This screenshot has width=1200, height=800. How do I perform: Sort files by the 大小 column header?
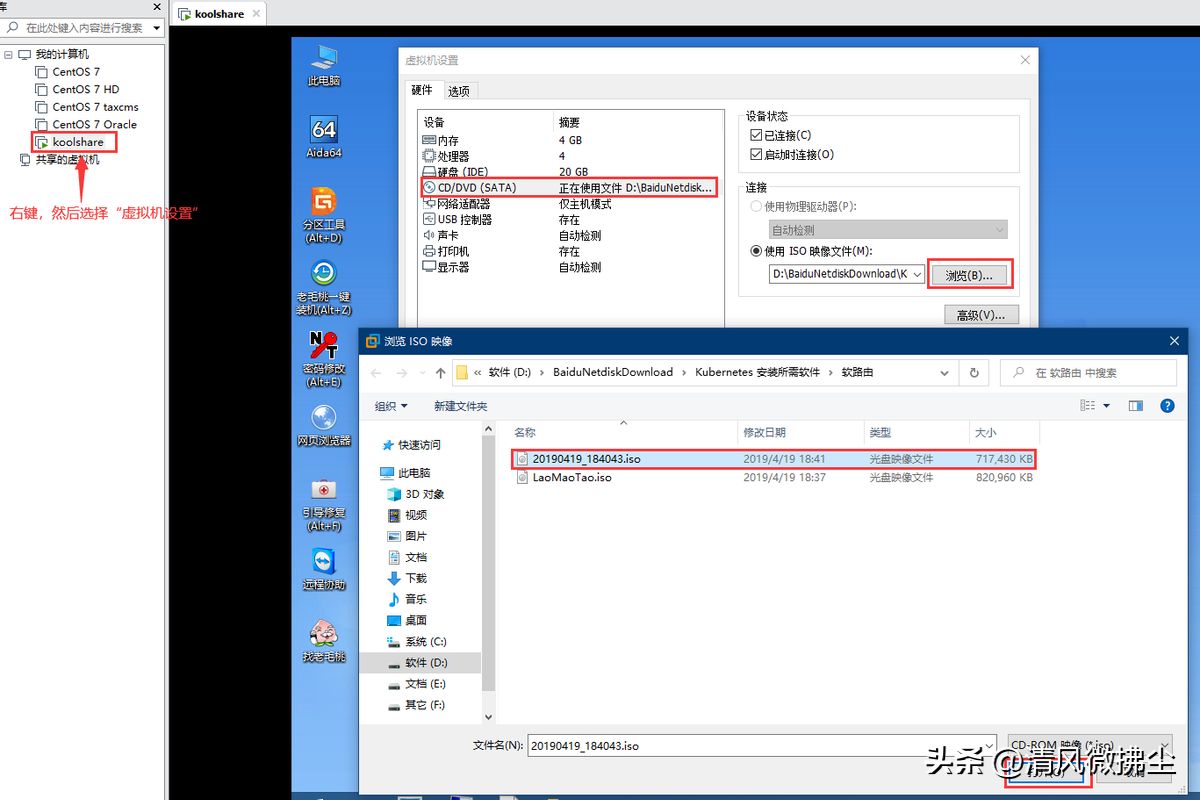coord(985,432)
